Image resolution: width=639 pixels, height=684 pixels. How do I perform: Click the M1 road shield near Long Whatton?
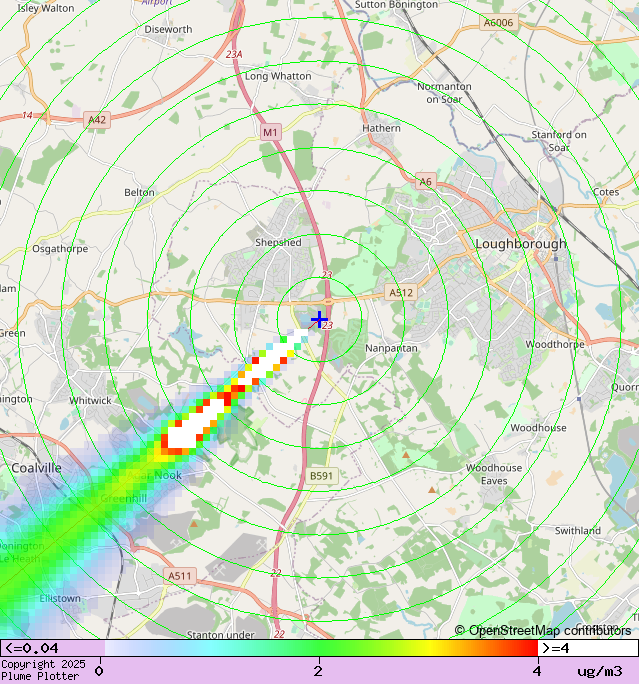click(270, 132)
